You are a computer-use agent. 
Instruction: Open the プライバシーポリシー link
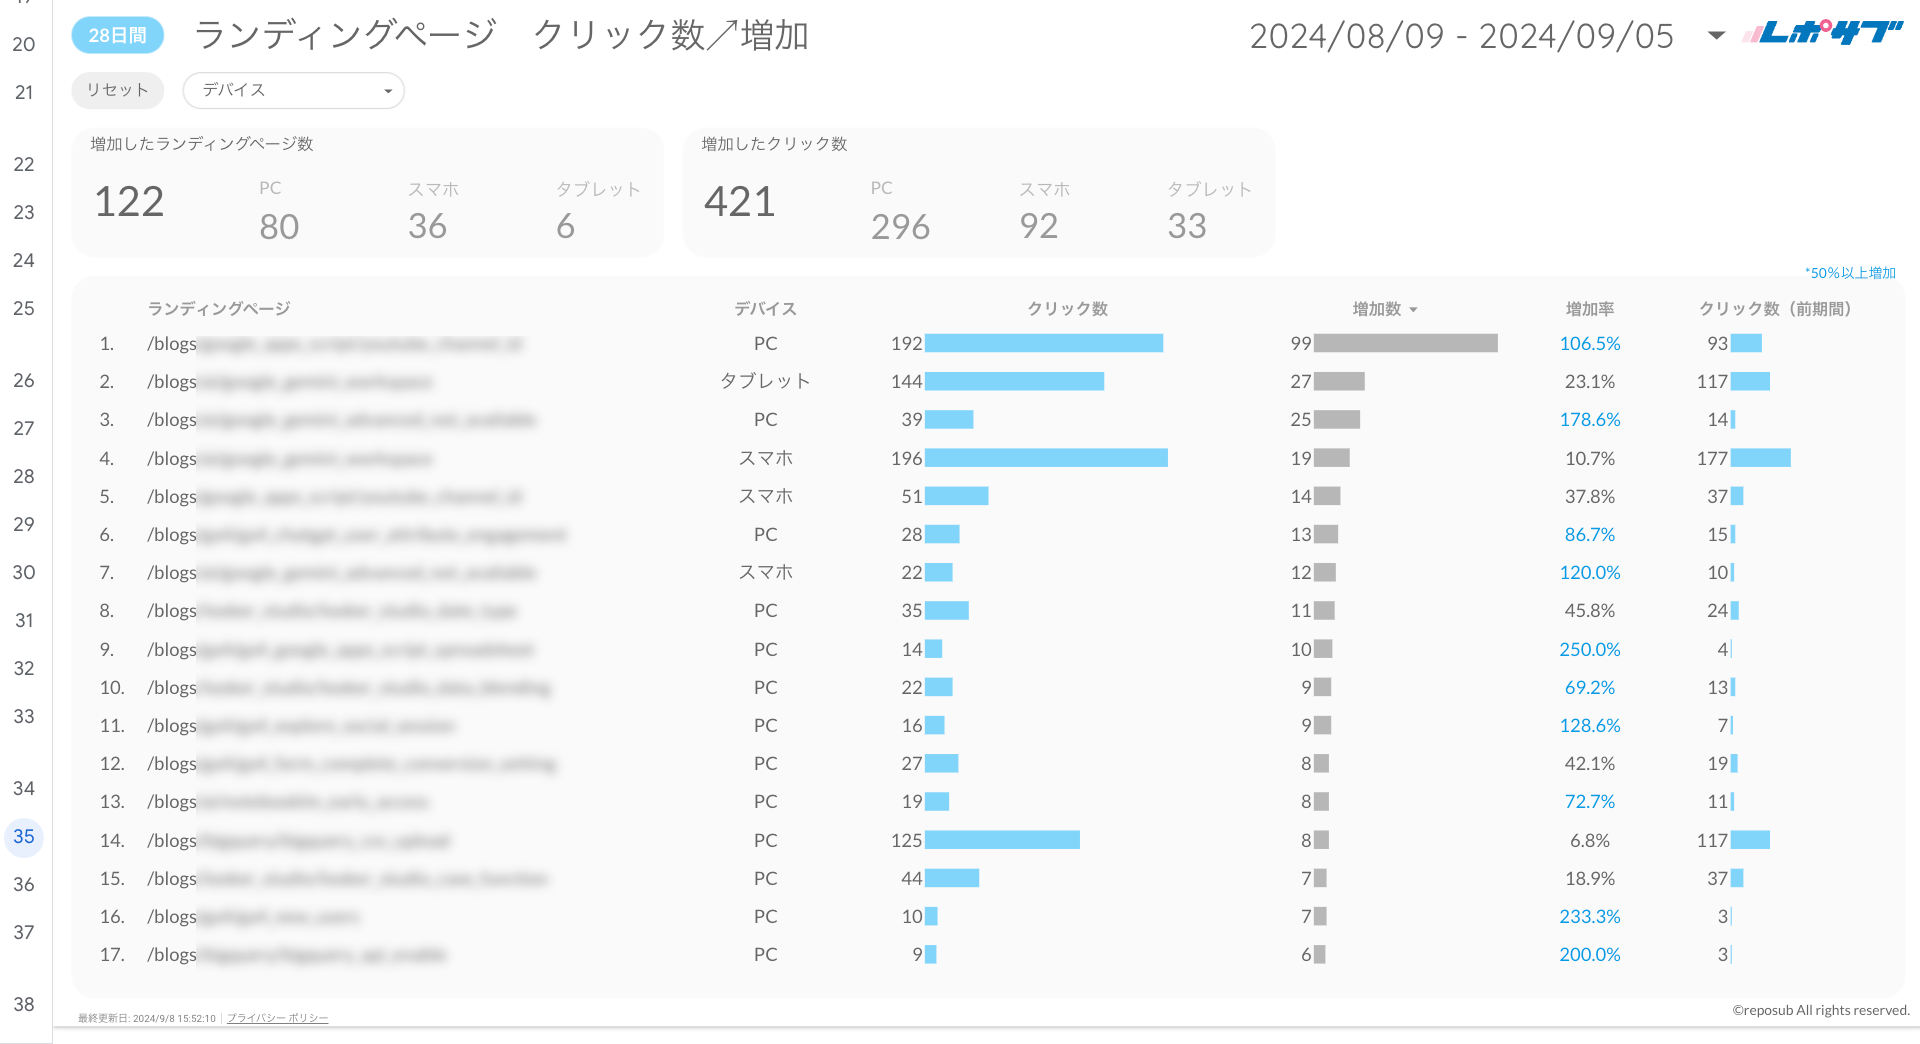277,1017
